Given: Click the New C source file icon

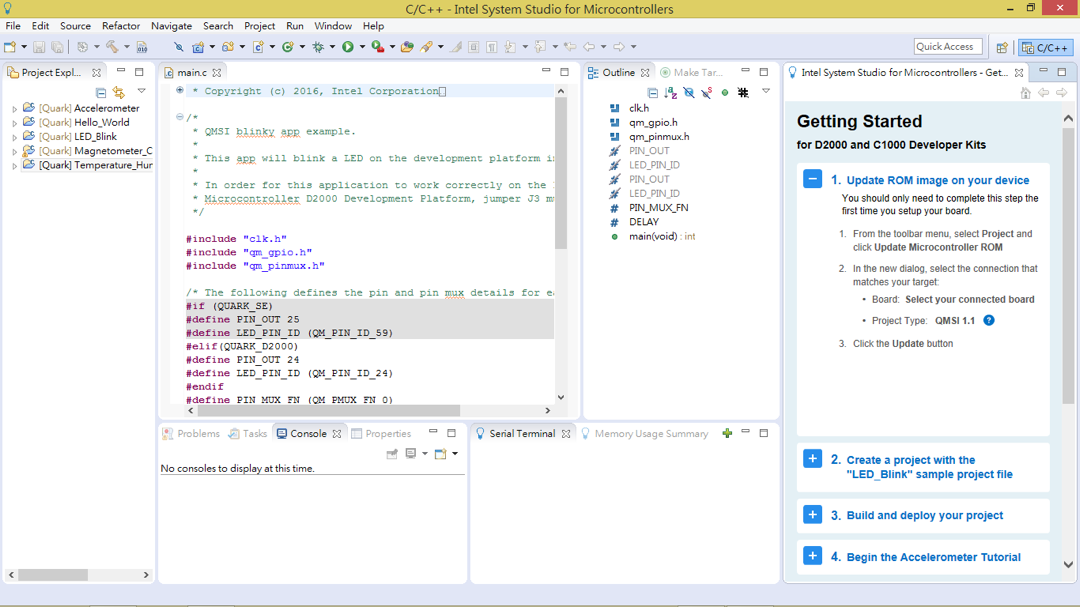Looking at the screenshot, I should 258,47.
